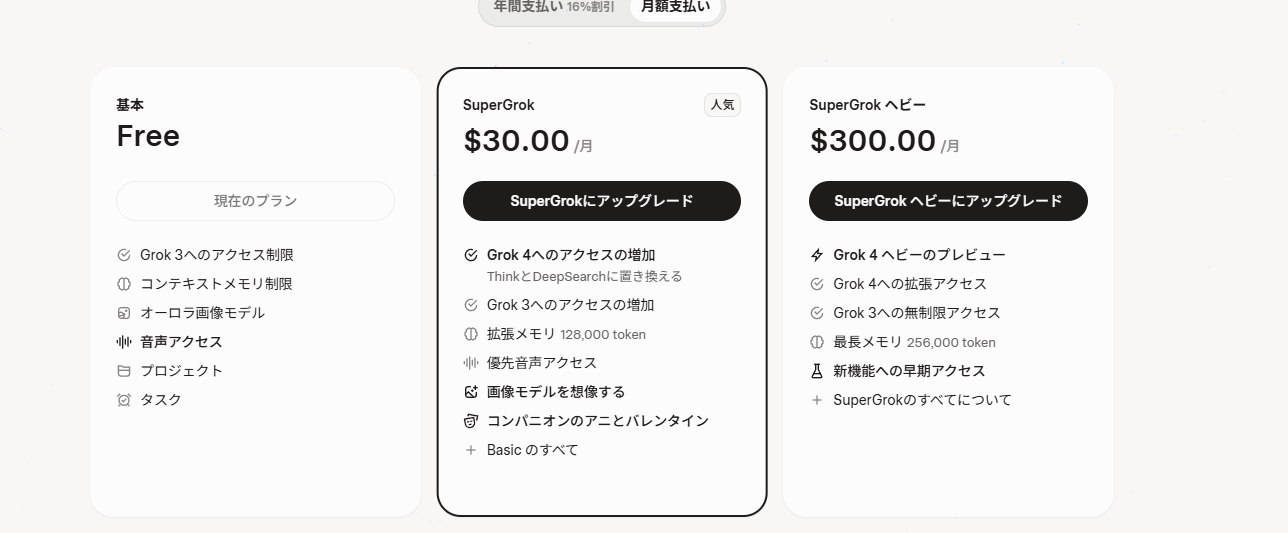The height and width of the screenshot is (533, 1288).
Task: Click the brain icon beside コンテキストメモリ制限
Action: point(124,284)
